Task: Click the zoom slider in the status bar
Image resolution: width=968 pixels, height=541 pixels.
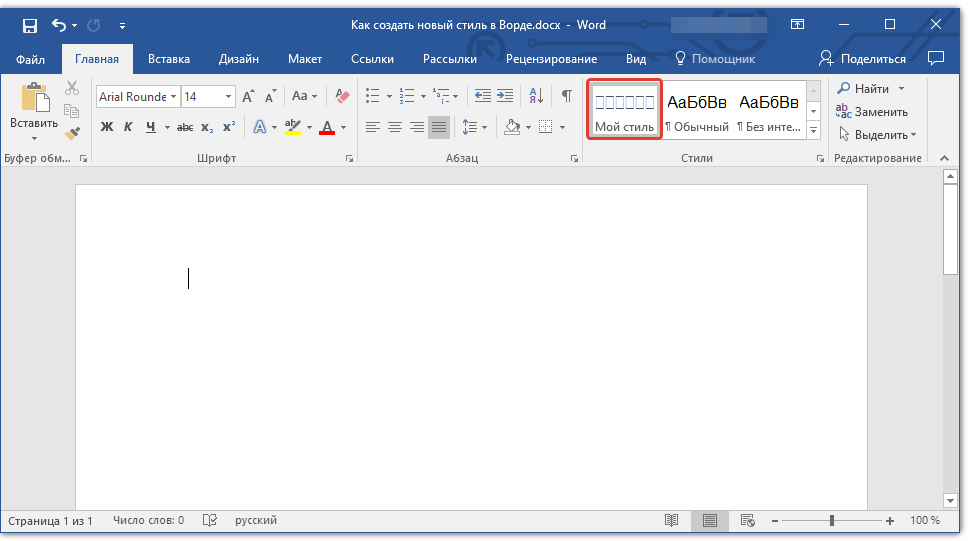Action: click(832, 521)
